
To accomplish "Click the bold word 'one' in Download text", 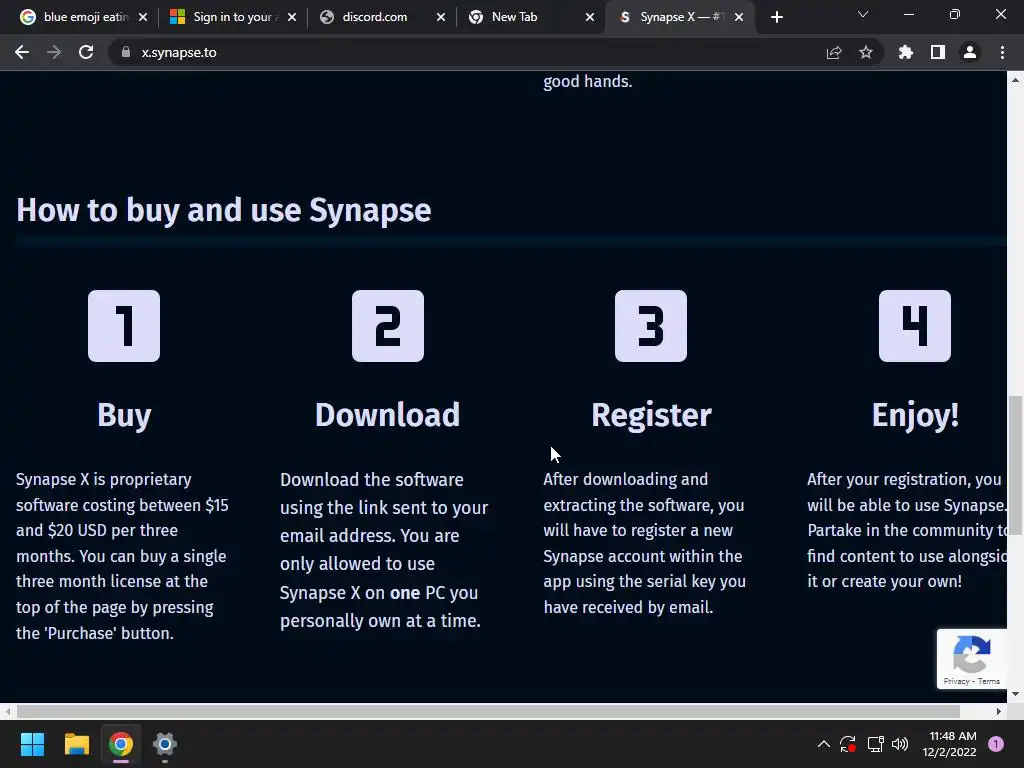I will click(405, 592).
